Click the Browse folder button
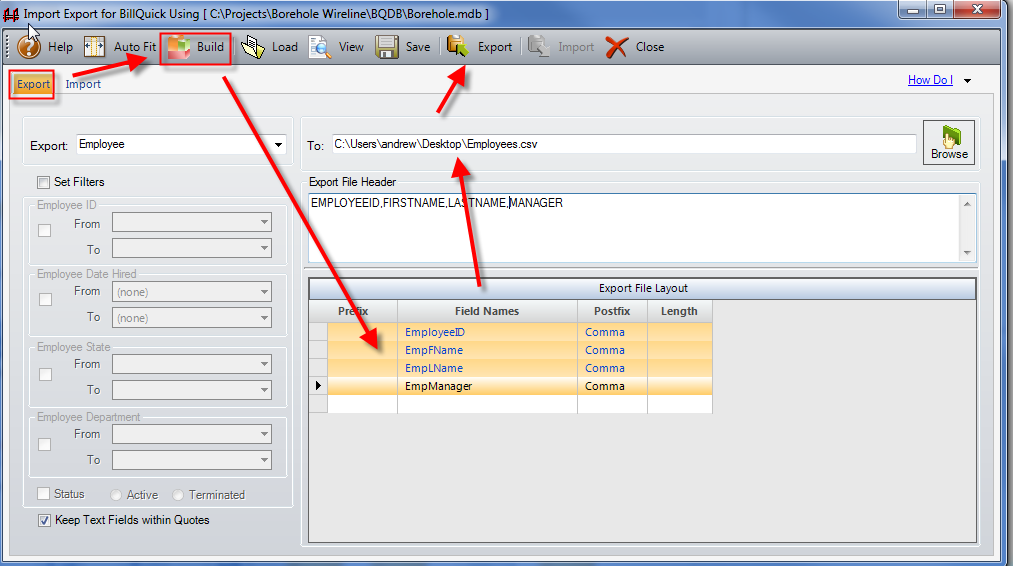 point(948,142)
